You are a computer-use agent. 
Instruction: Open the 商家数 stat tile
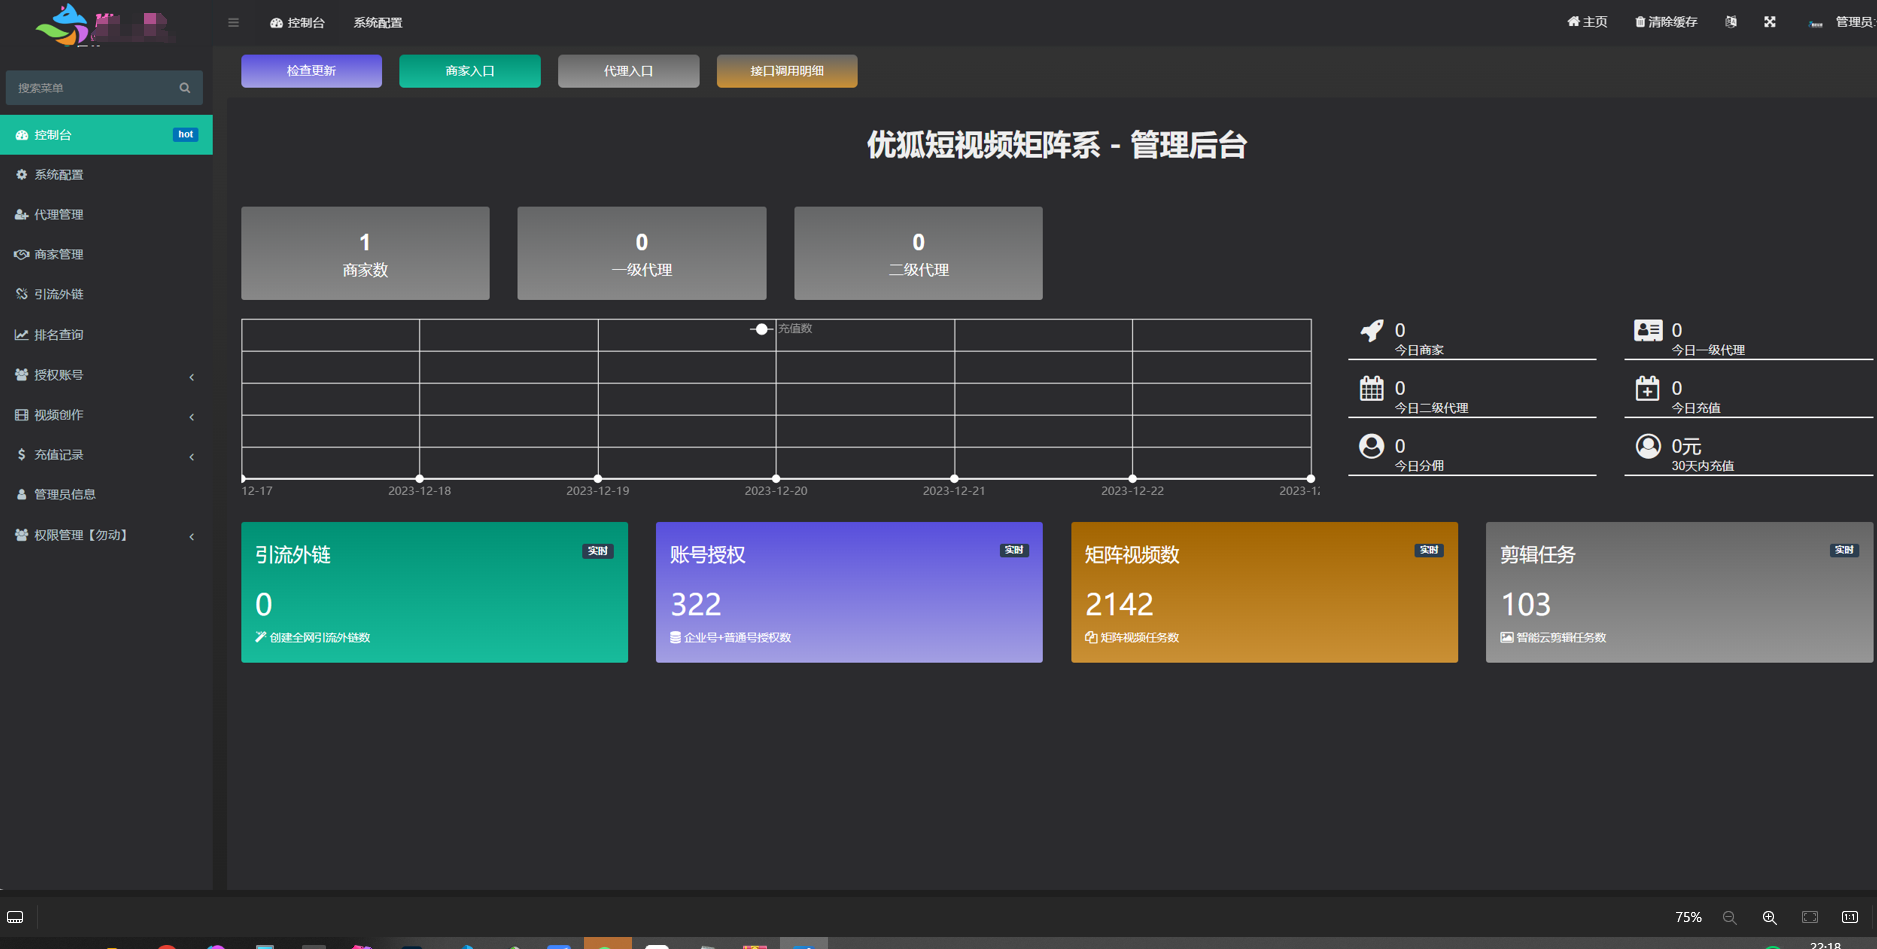point(365,253)
